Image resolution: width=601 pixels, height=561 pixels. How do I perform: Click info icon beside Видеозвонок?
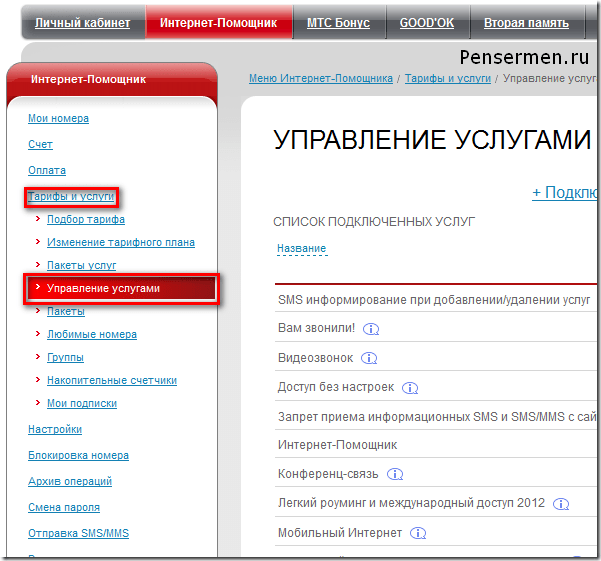[x=369, y=358]
